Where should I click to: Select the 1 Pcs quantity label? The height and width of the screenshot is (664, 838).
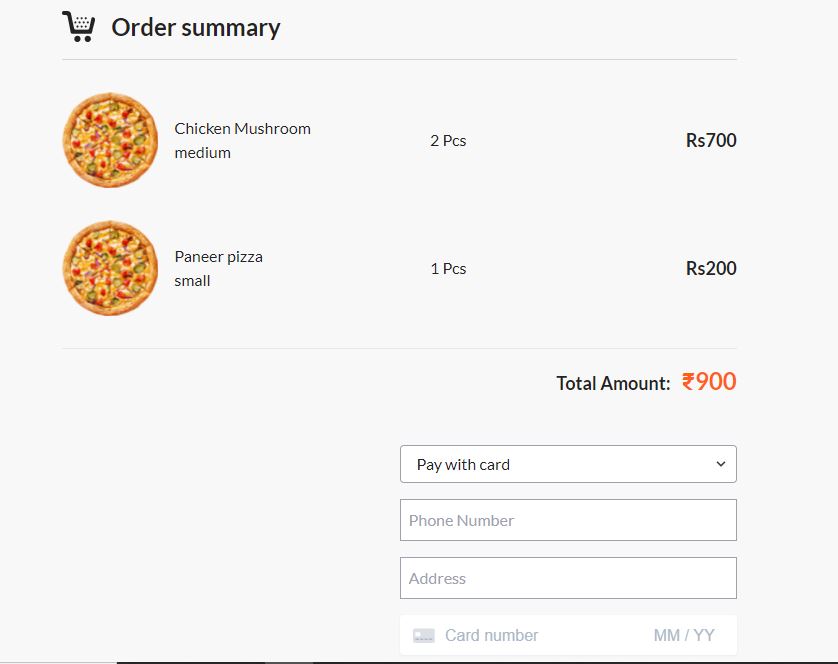tap(447, 268)
